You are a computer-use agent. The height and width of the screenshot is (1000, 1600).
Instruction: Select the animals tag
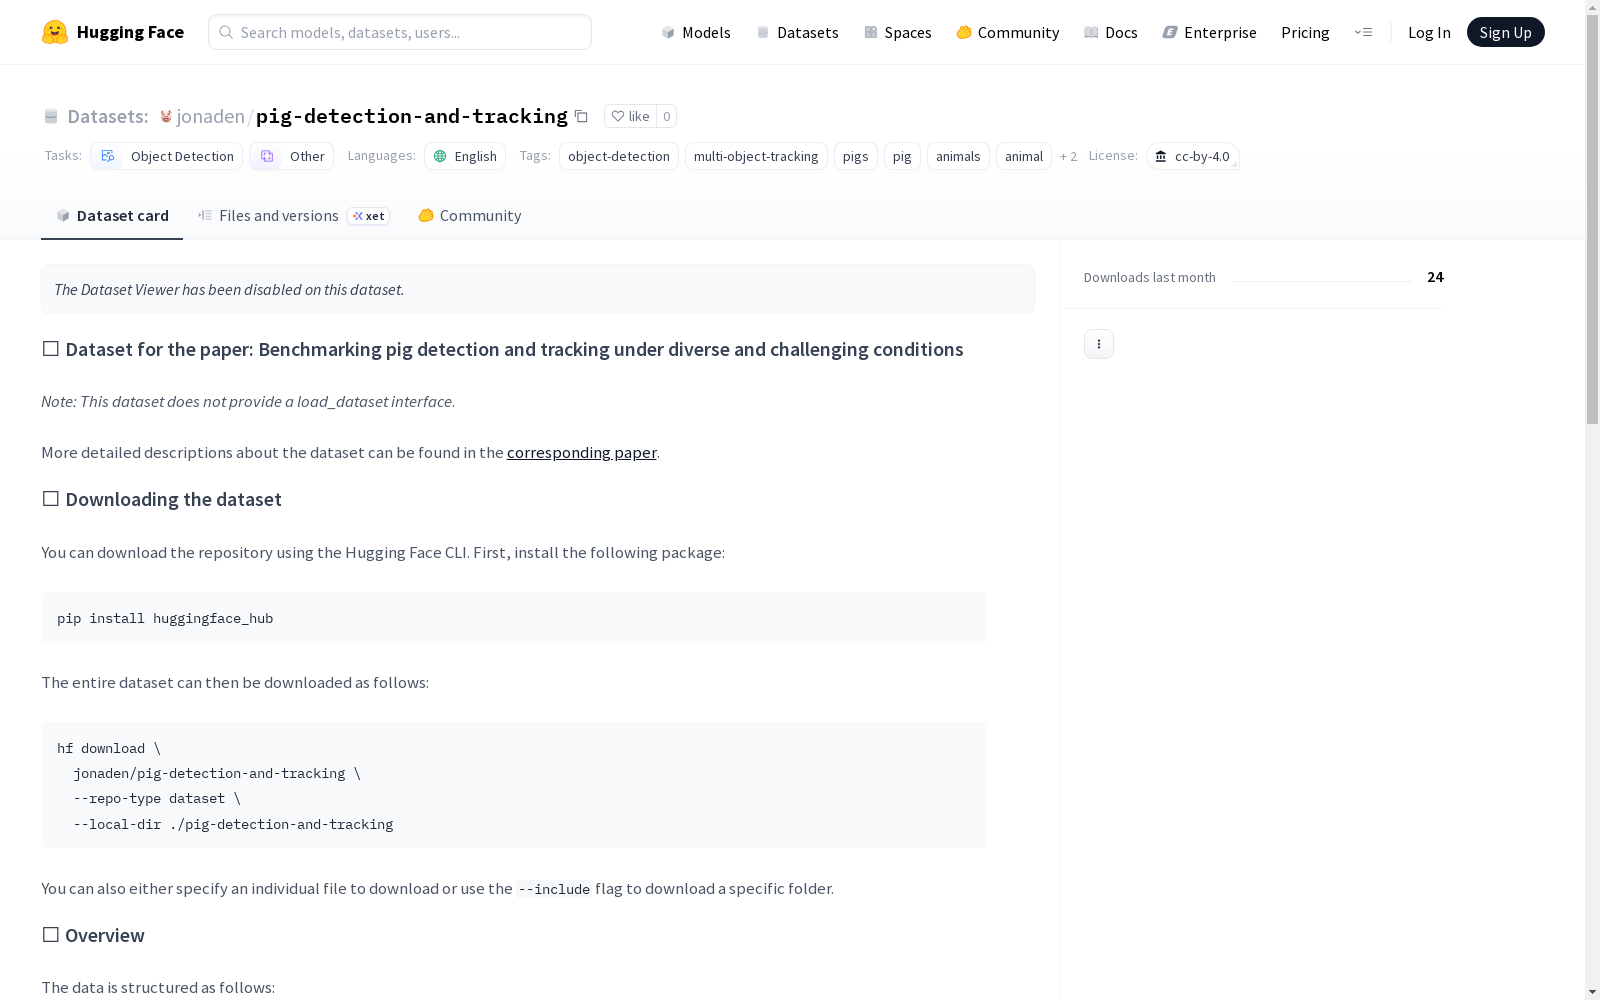pyautogui.click(x=958, y=156)
